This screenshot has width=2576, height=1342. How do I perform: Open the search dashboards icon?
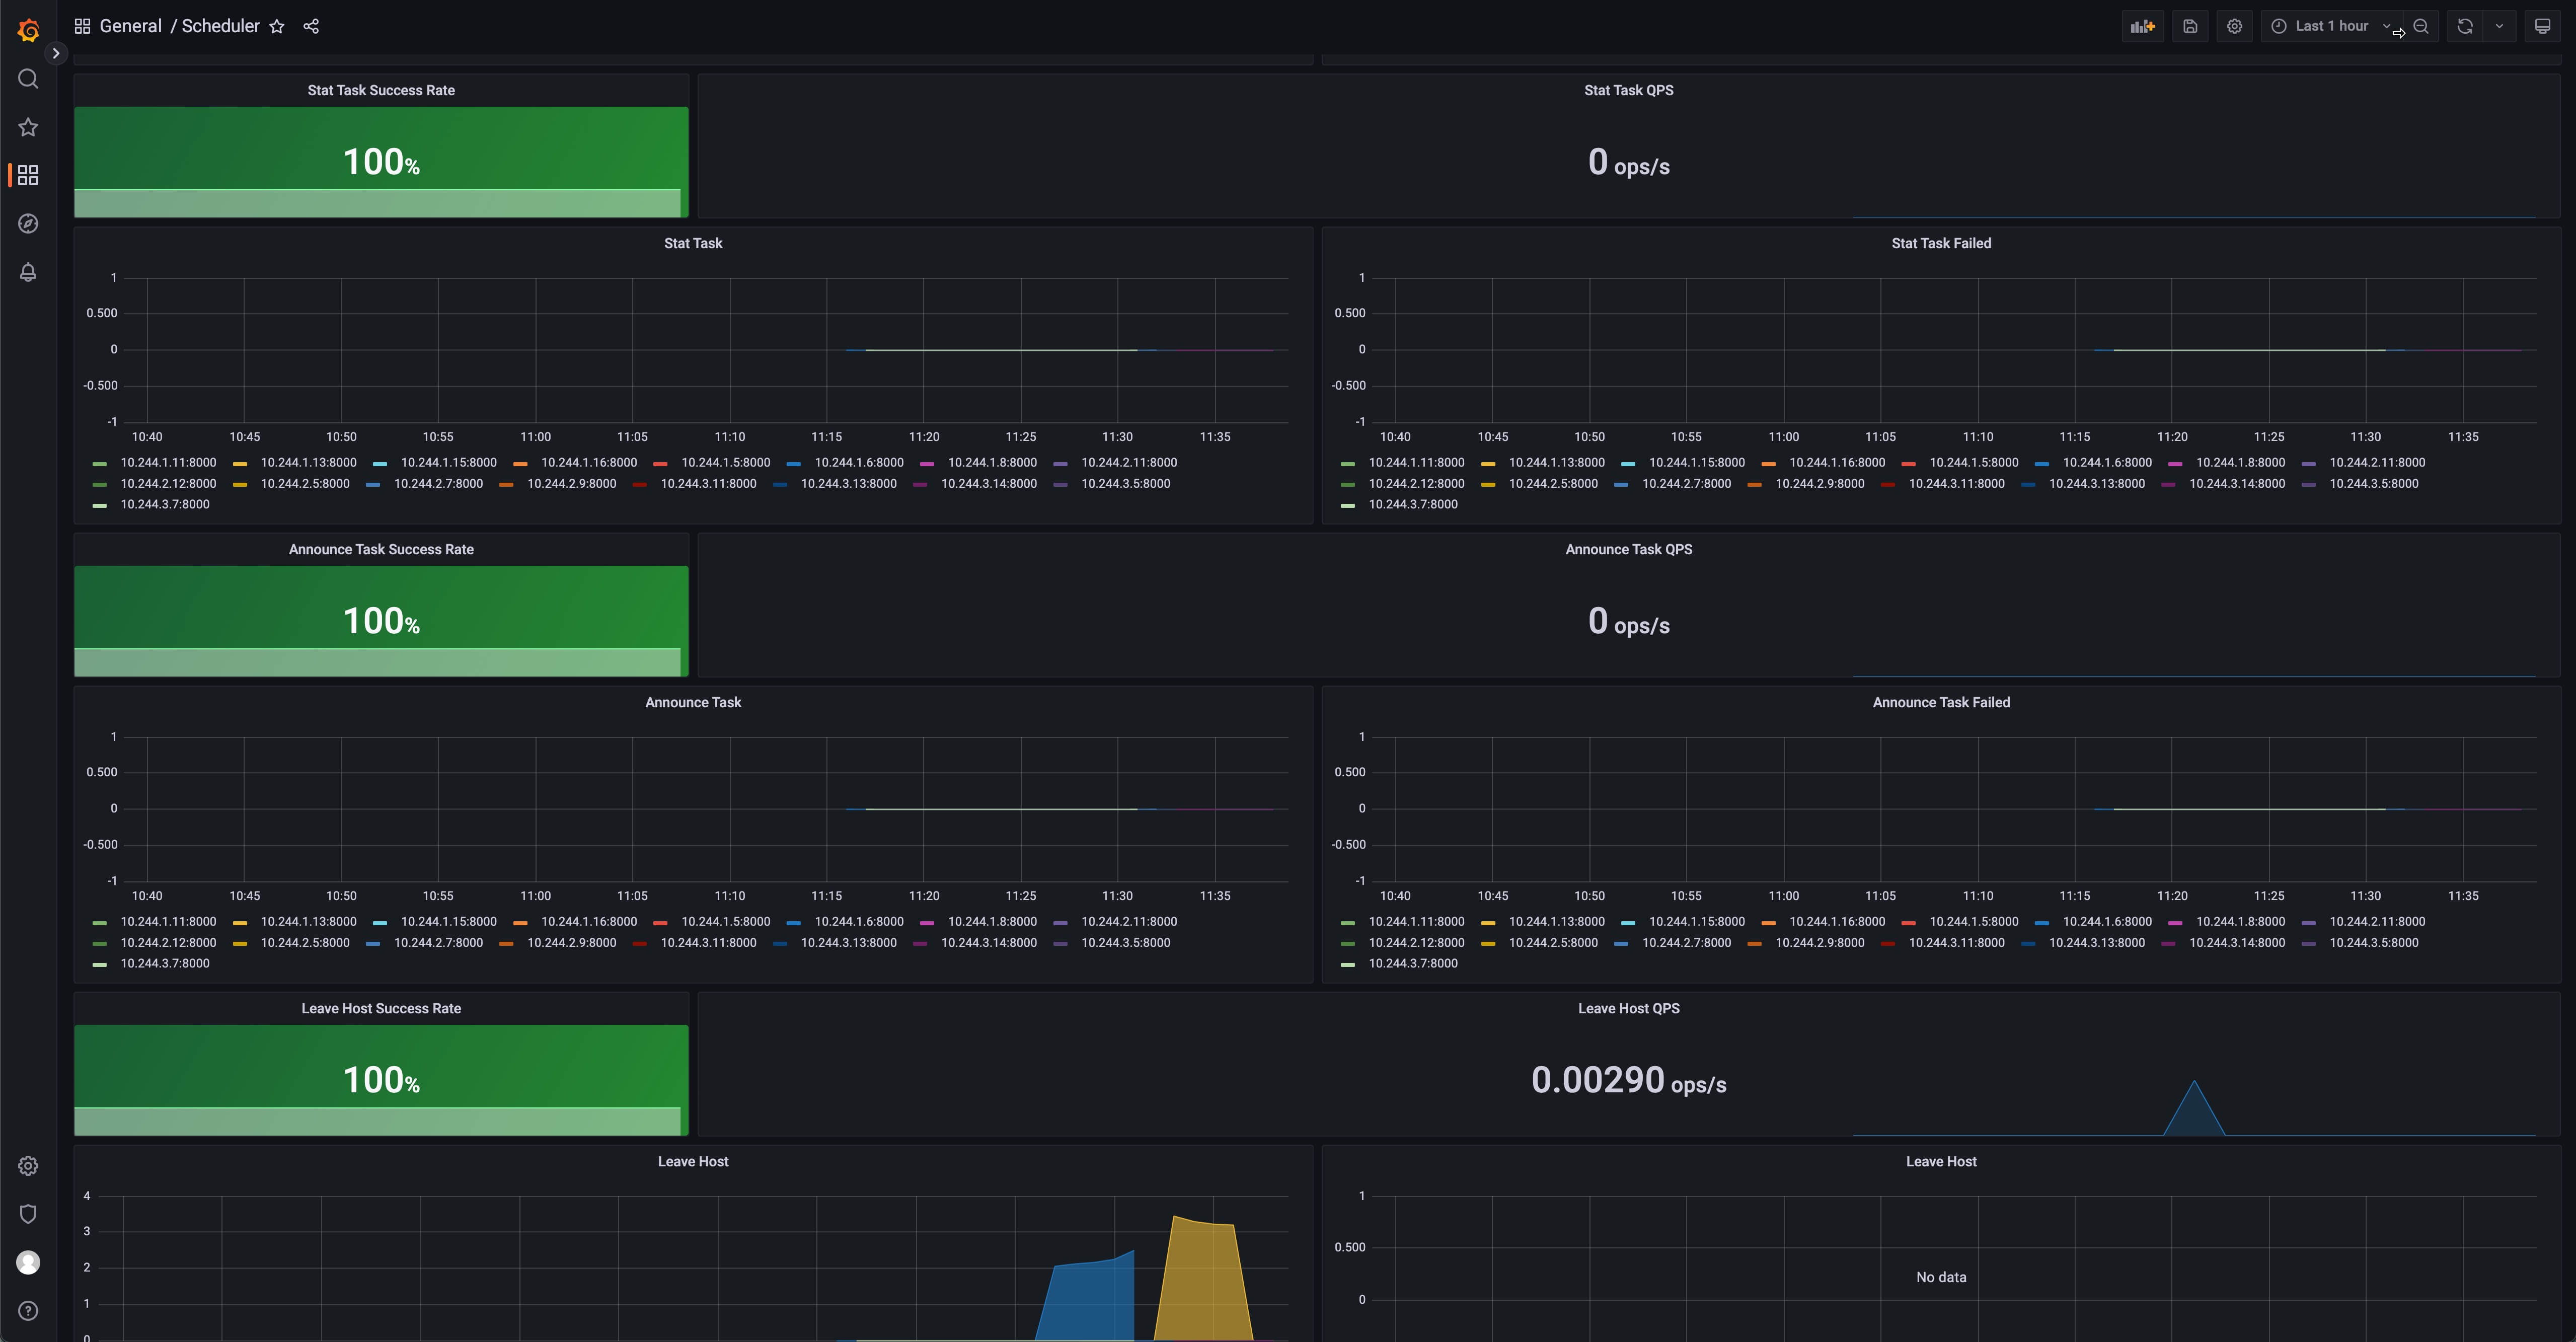28,79
